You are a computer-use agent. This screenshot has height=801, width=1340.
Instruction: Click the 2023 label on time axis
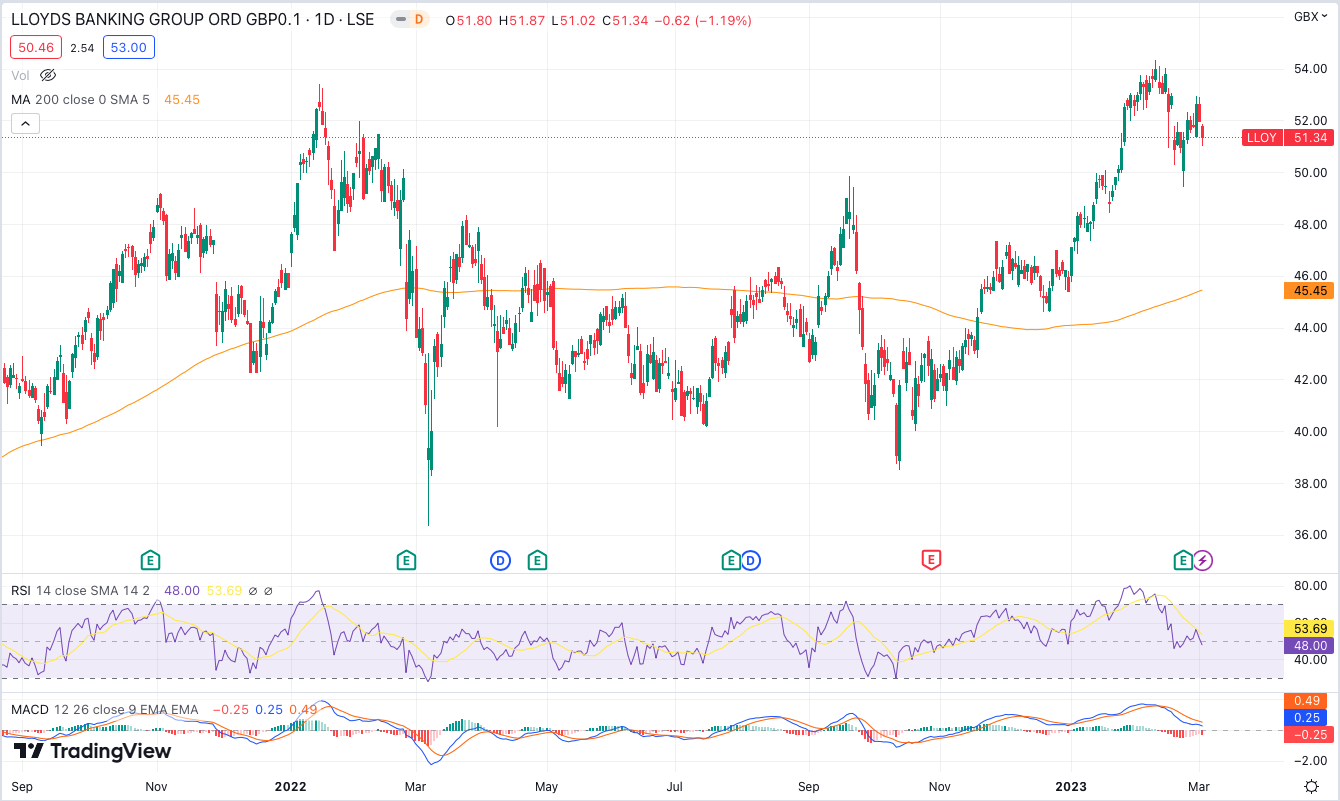[1073, 787]
